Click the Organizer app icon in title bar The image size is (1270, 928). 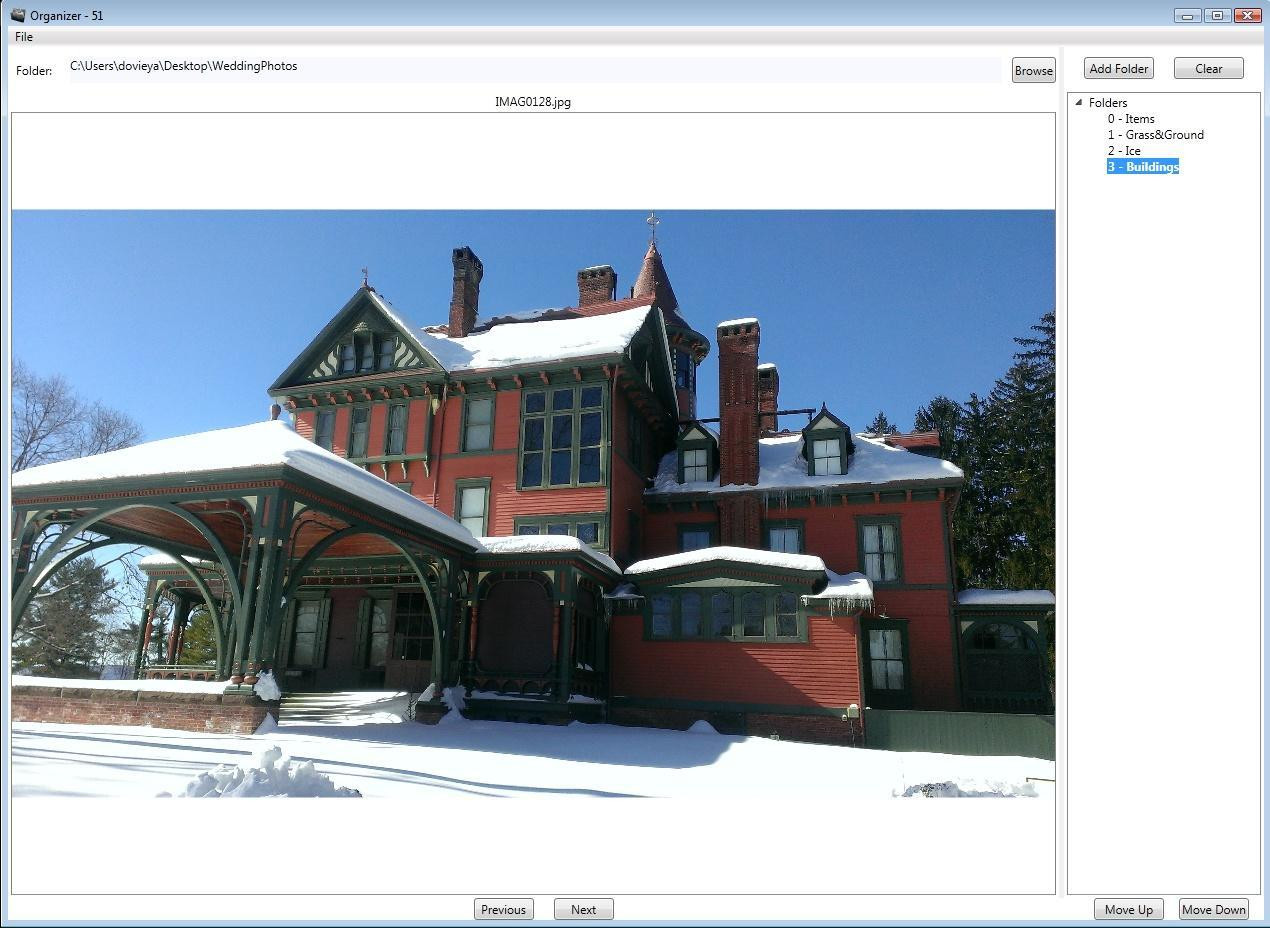click(x=17, y=15)
